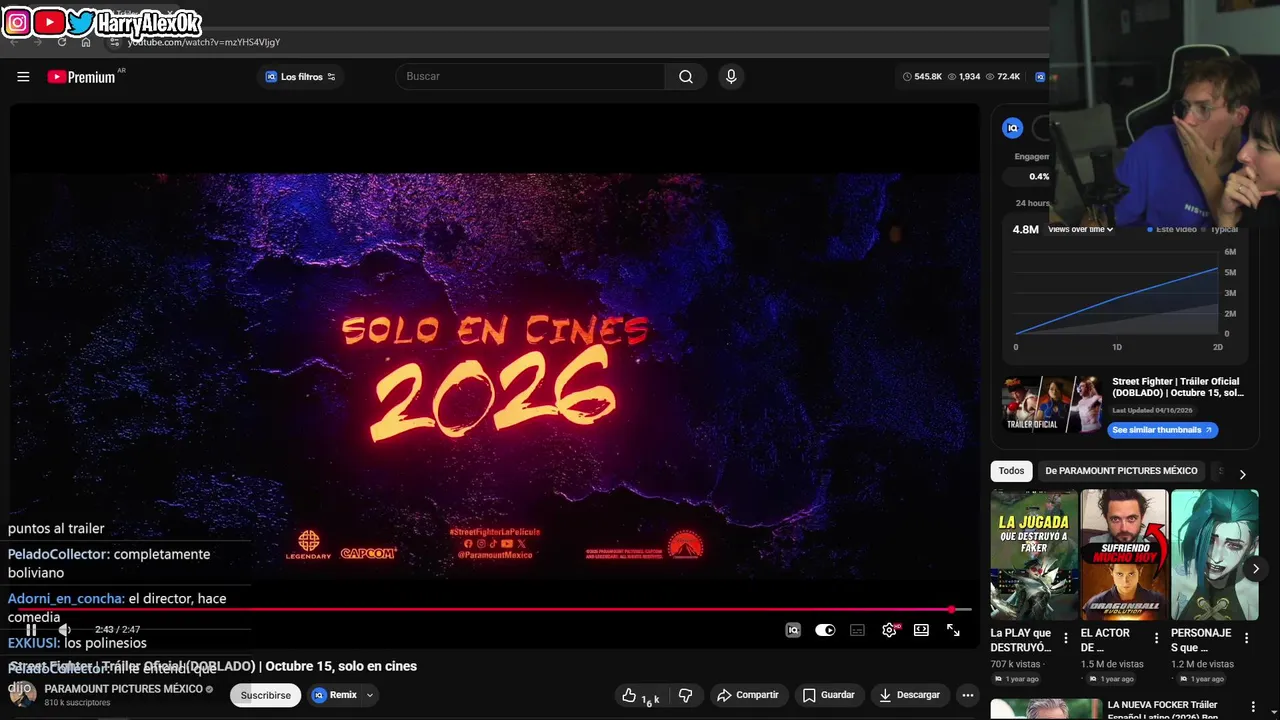Click La PLAY que DESTRUYÓ title
Viewport: 1280px width, 720px height.
(1021, 640)
